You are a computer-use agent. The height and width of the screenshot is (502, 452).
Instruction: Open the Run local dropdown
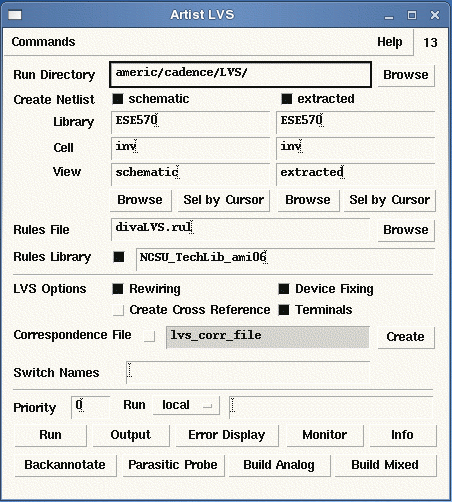click(186, 405)
